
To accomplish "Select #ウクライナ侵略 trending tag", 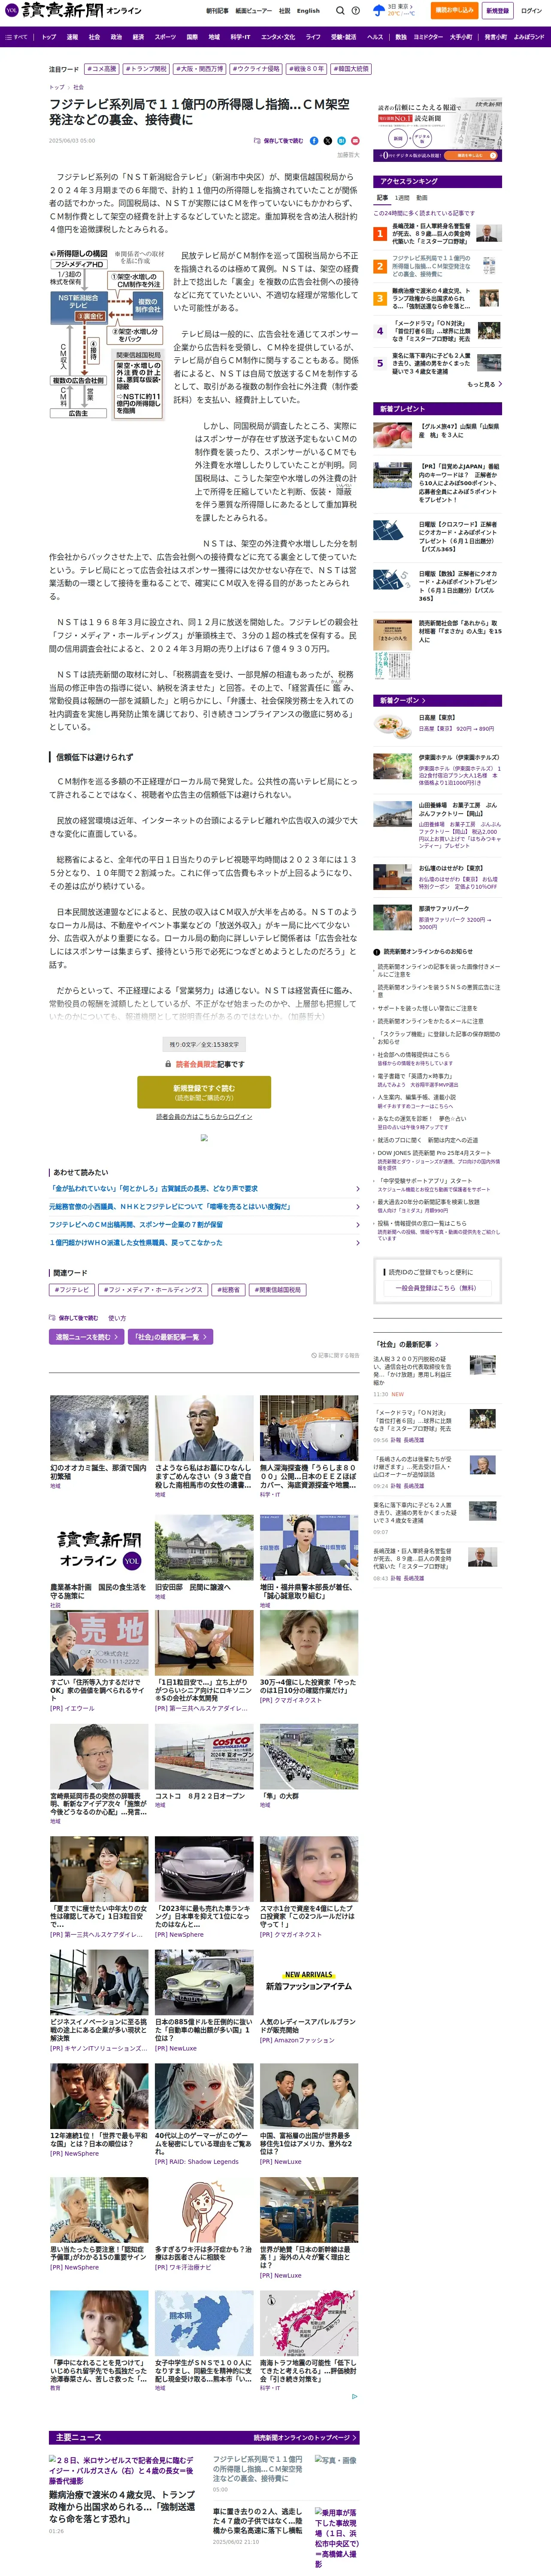I will pyautogui.click(x=256, y=69).
